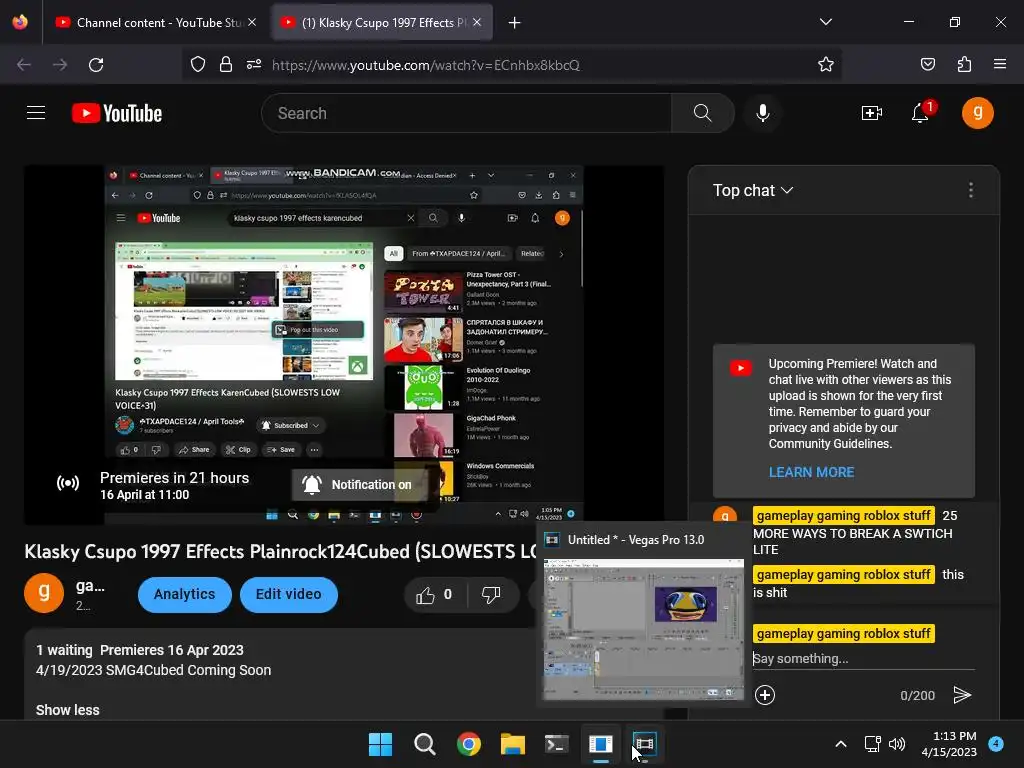Open the blue screen app on taskbar
This screenshot has width=1024, height=768.
(x=601, y=744)
